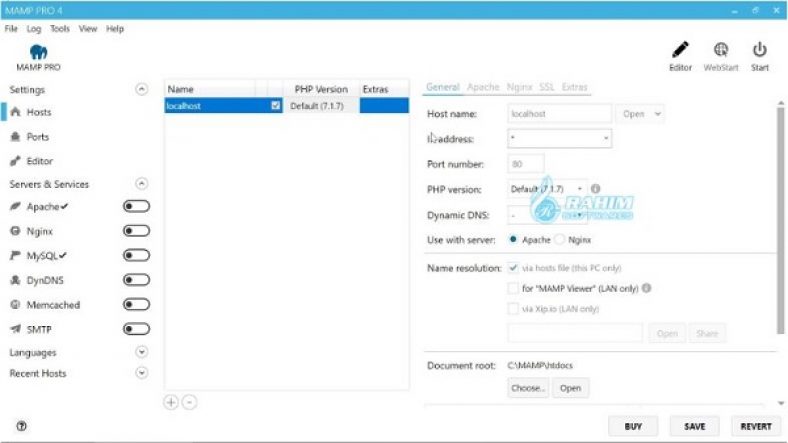Click the MAMP PRO elephant logo
The image size is (788, 443).
pos(38,52)
